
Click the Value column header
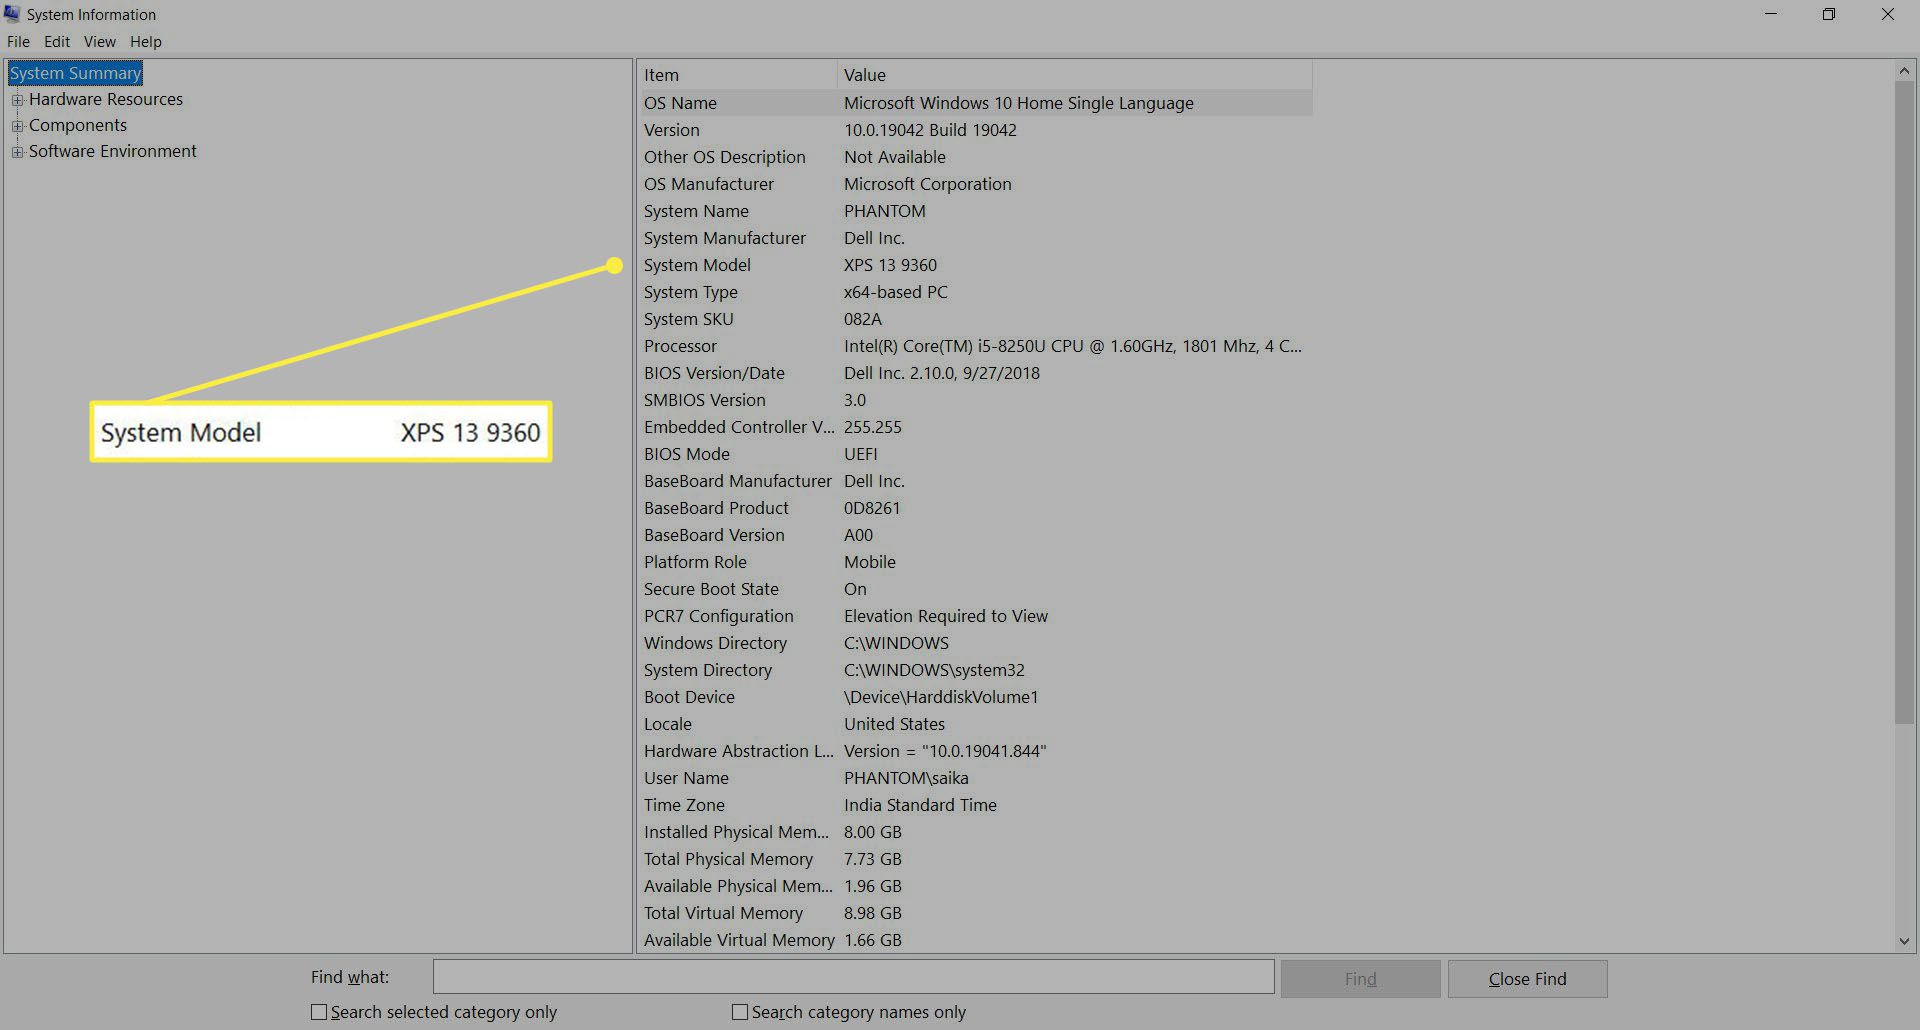click(x=1074, y=75)
